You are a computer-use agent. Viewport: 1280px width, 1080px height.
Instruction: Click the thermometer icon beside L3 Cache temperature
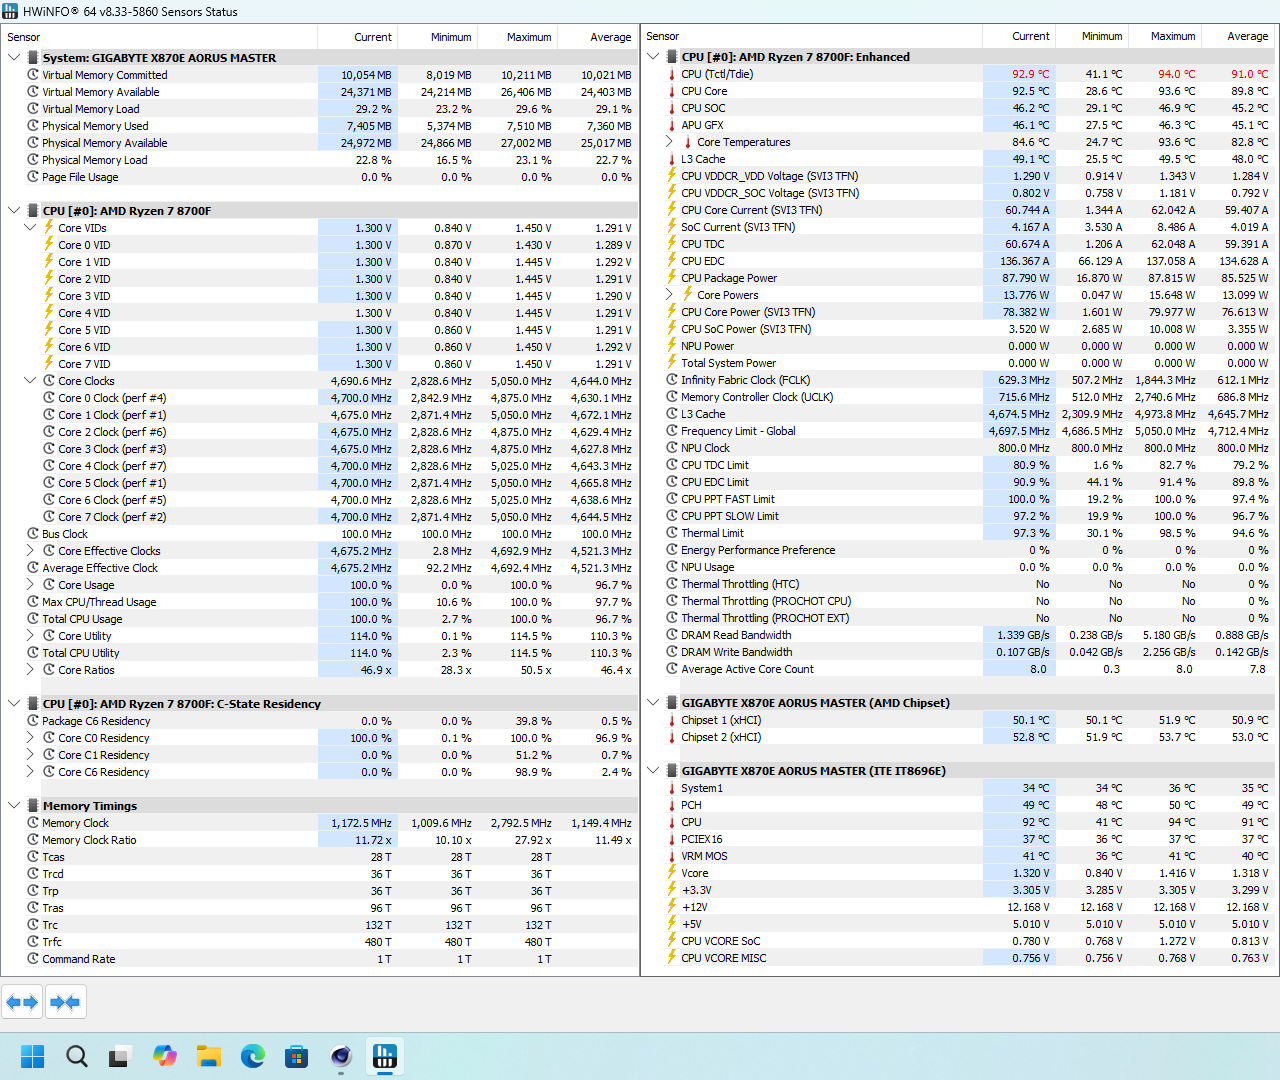point(672,159)
